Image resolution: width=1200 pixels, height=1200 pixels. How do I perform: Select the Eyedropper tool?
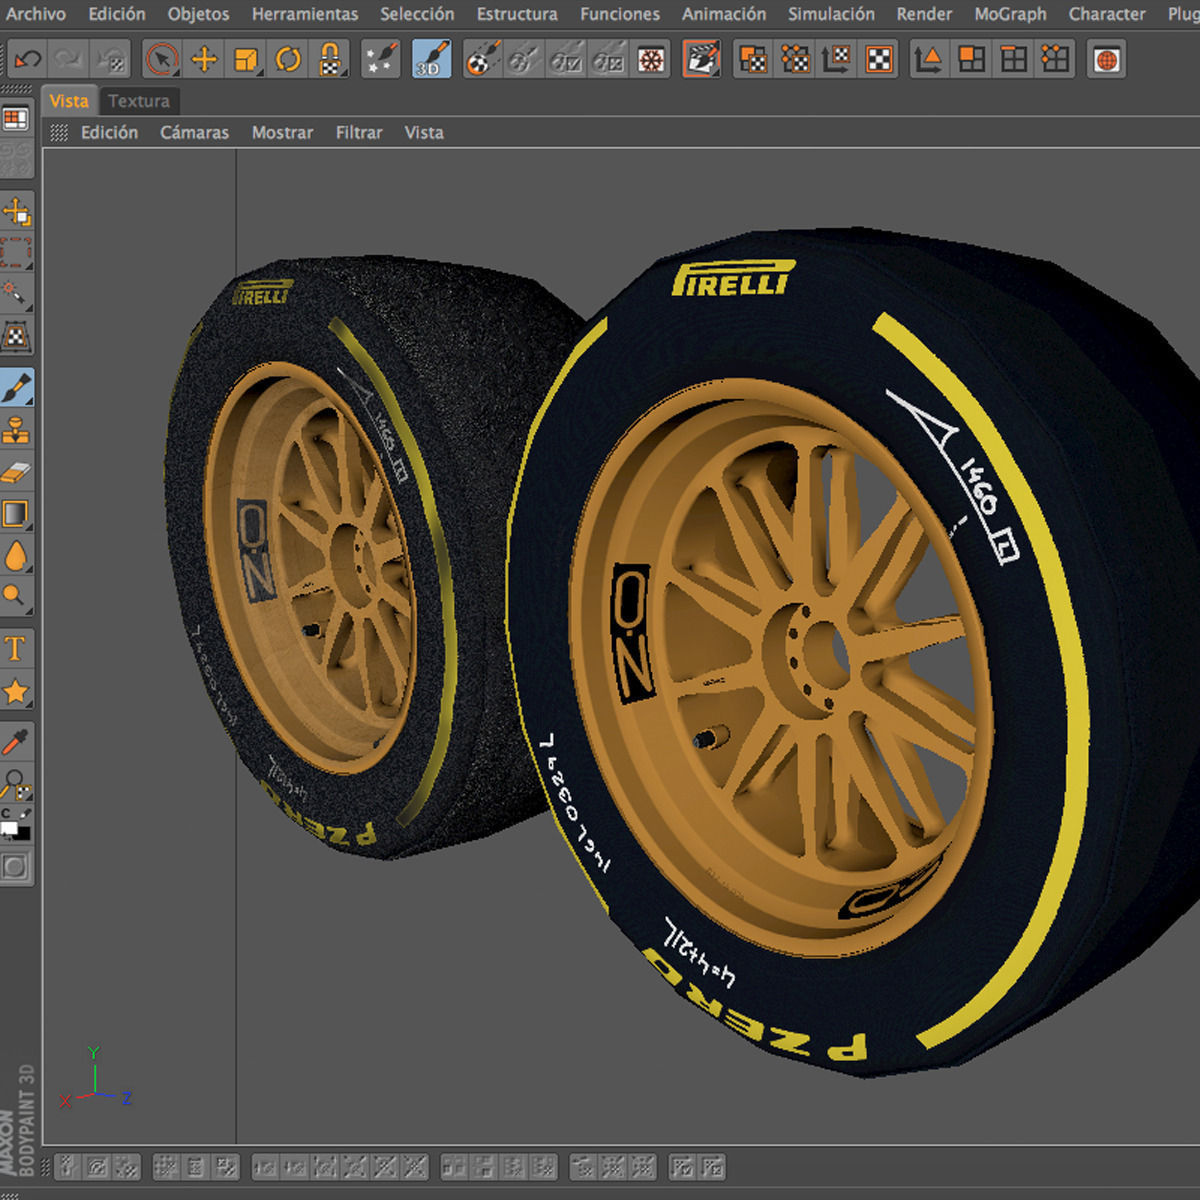(x=16, y=742)
